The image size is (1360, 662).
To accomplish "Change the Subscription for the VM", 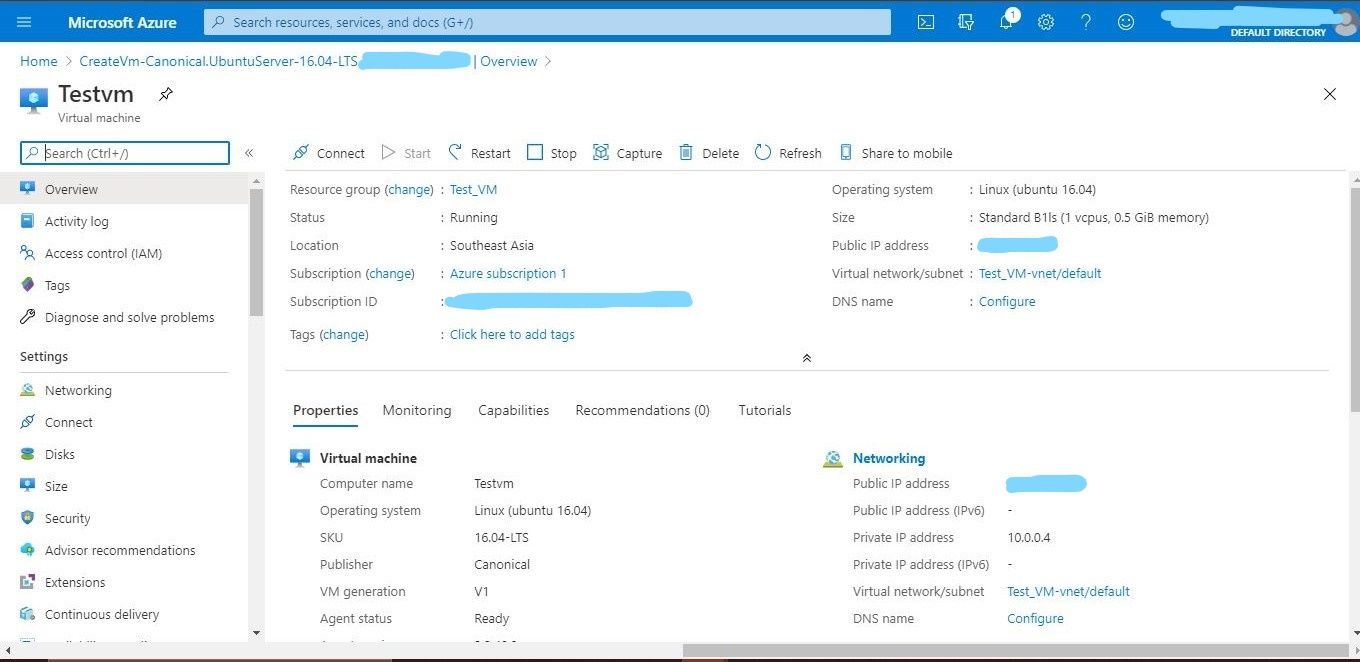I will pyautogui.click(x=390, y=273).
